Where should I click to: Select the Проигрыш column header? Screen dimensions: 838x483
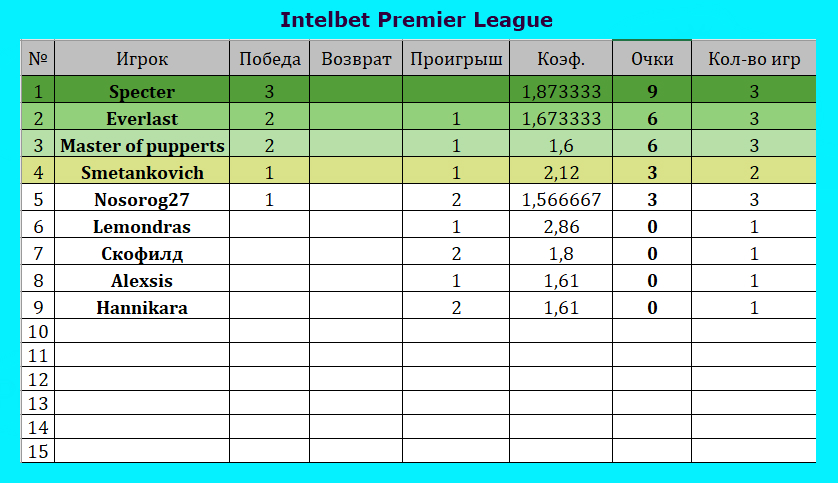click(x=456, y=58)
